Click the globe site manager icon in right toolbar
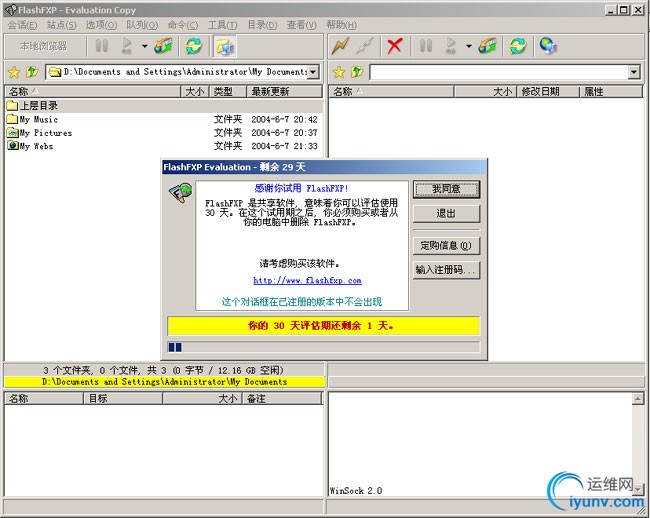 pyautogui.click(x=548, y=46)
